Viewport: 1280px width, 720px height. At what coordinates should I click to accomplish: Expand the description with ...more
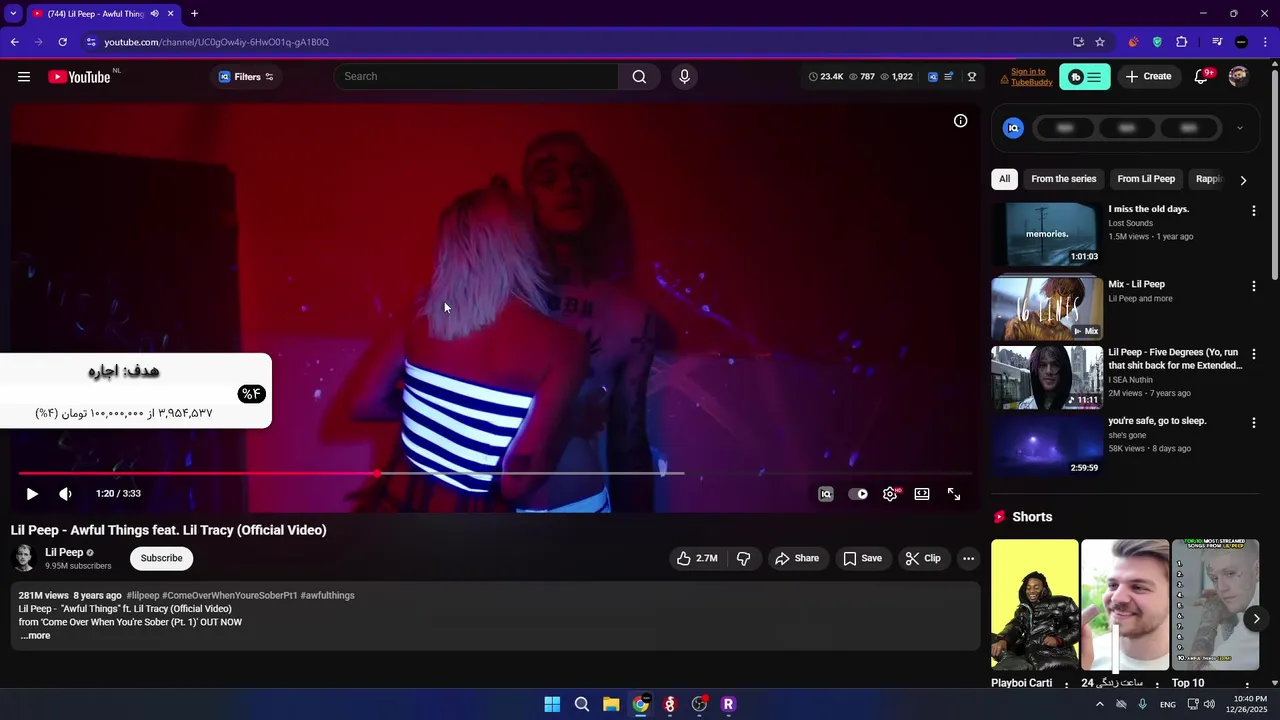pyautogui.click(x=35, y=636)
